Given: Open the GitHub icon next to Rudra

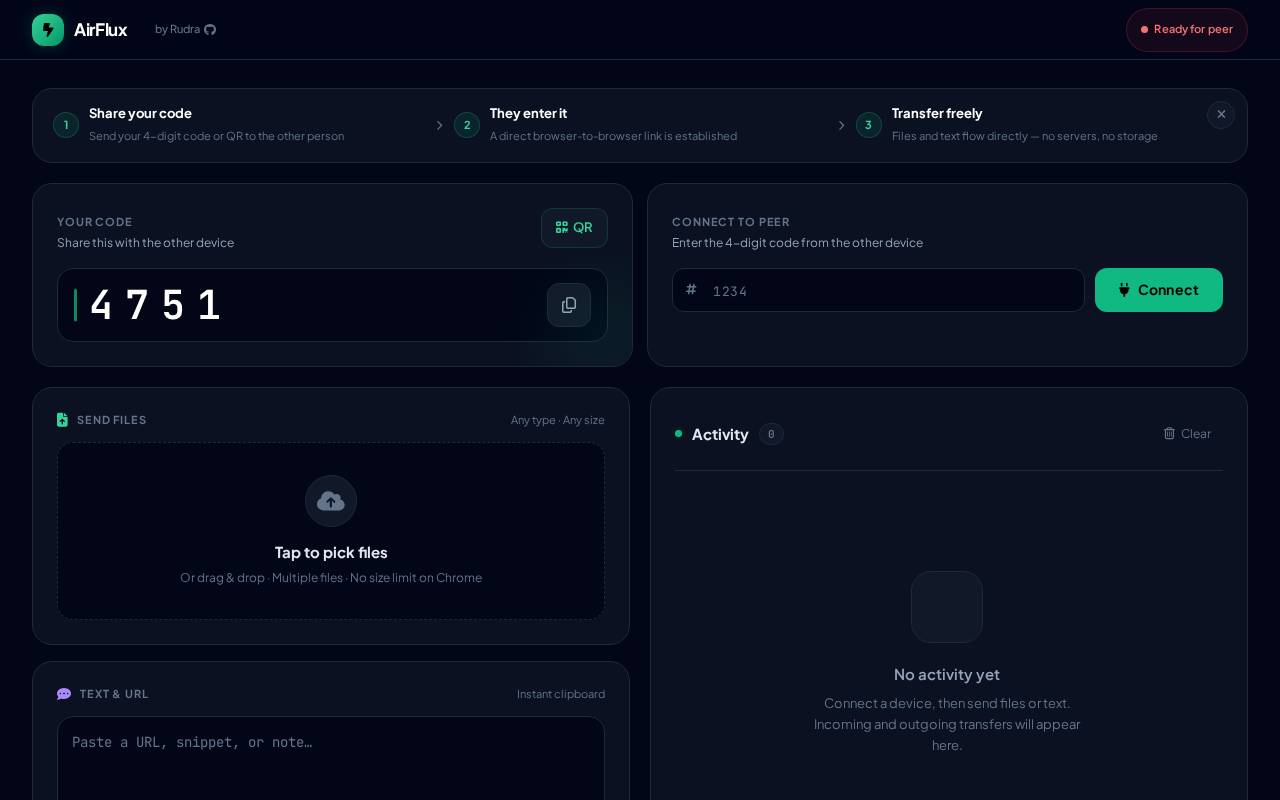Looking at the screenshot, I should 210,30.
